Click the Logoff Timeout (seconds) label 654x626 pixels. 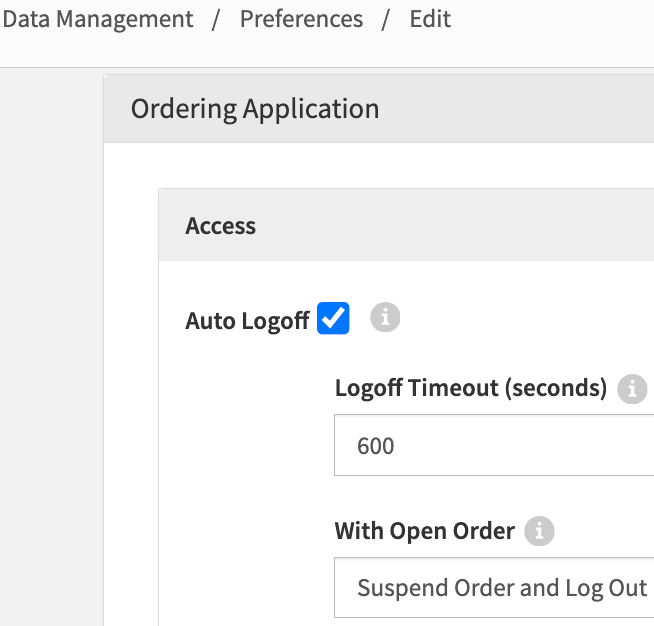point(471,388)
